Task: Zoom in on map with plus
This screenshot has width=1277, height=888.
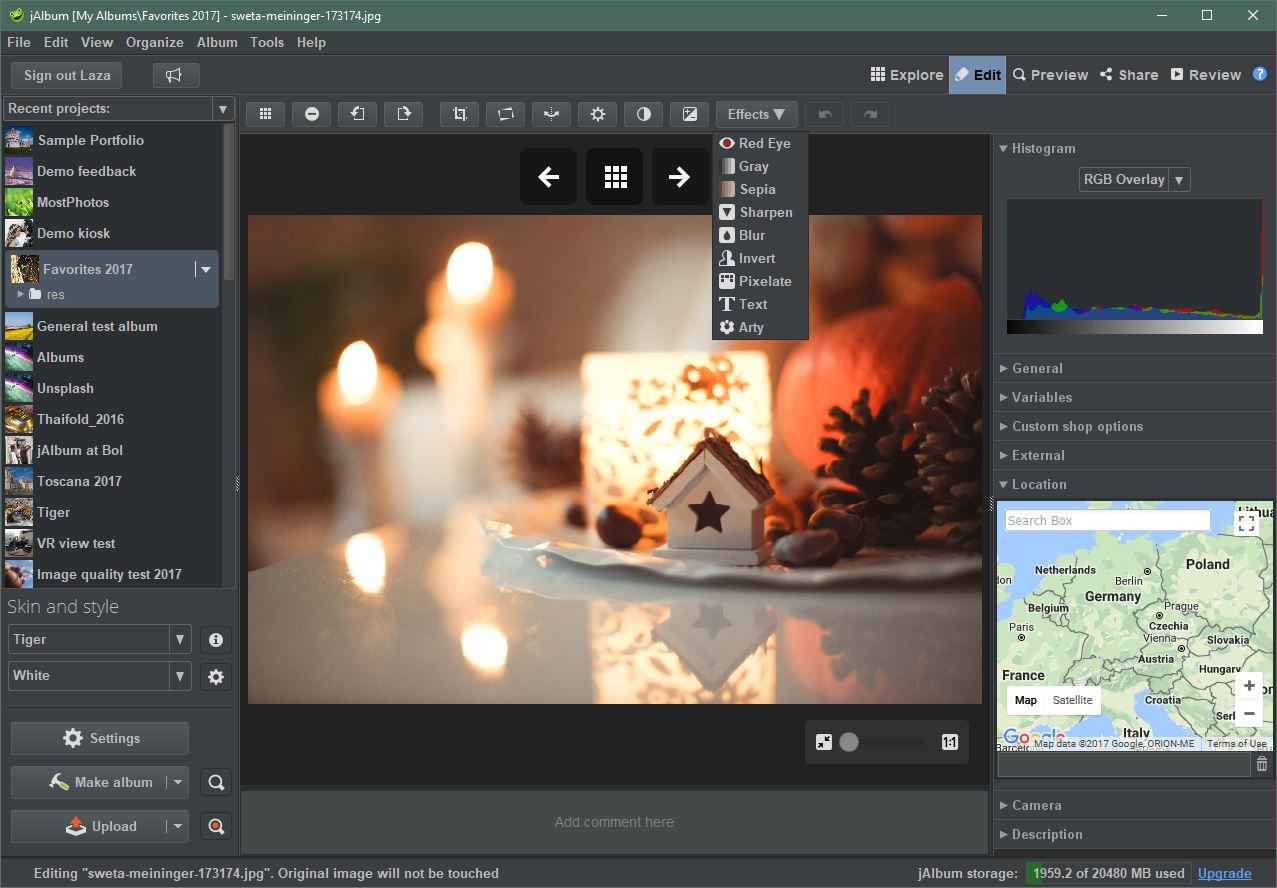Action: (x=1249, y=686)
